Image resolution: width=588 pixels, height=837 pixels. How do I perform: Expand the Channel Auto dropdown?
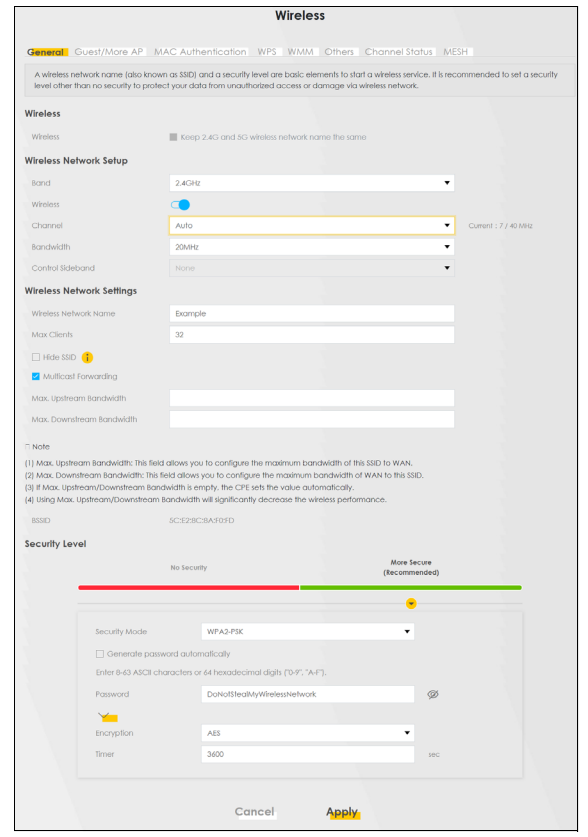tap(312, 226)
